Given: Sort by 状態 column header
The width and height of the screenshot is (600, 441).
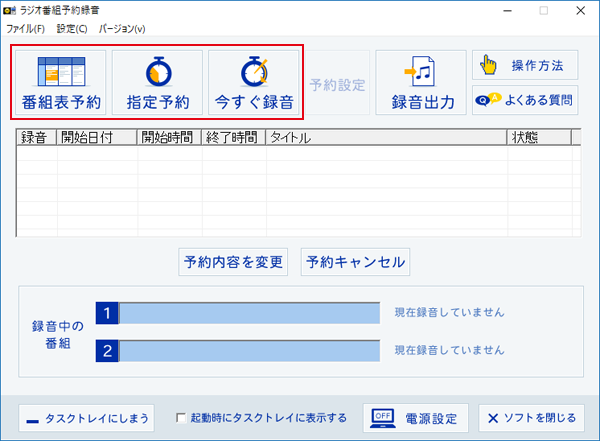Looking at the screenshot, I should point(540,137).
